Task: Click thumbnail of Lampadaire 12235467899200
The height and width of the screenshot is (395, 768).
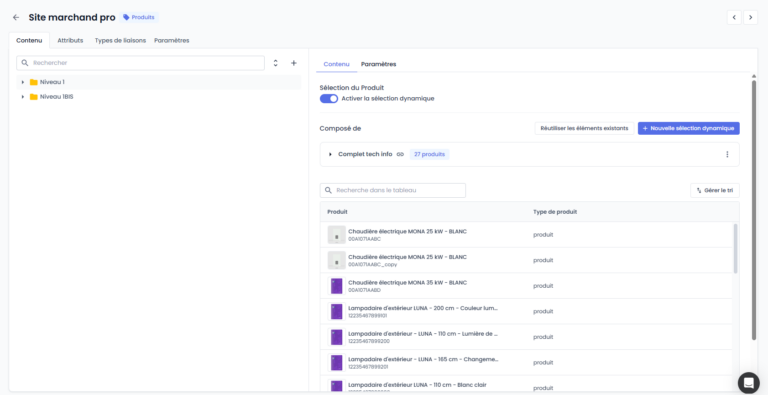Action: point(336,337)
